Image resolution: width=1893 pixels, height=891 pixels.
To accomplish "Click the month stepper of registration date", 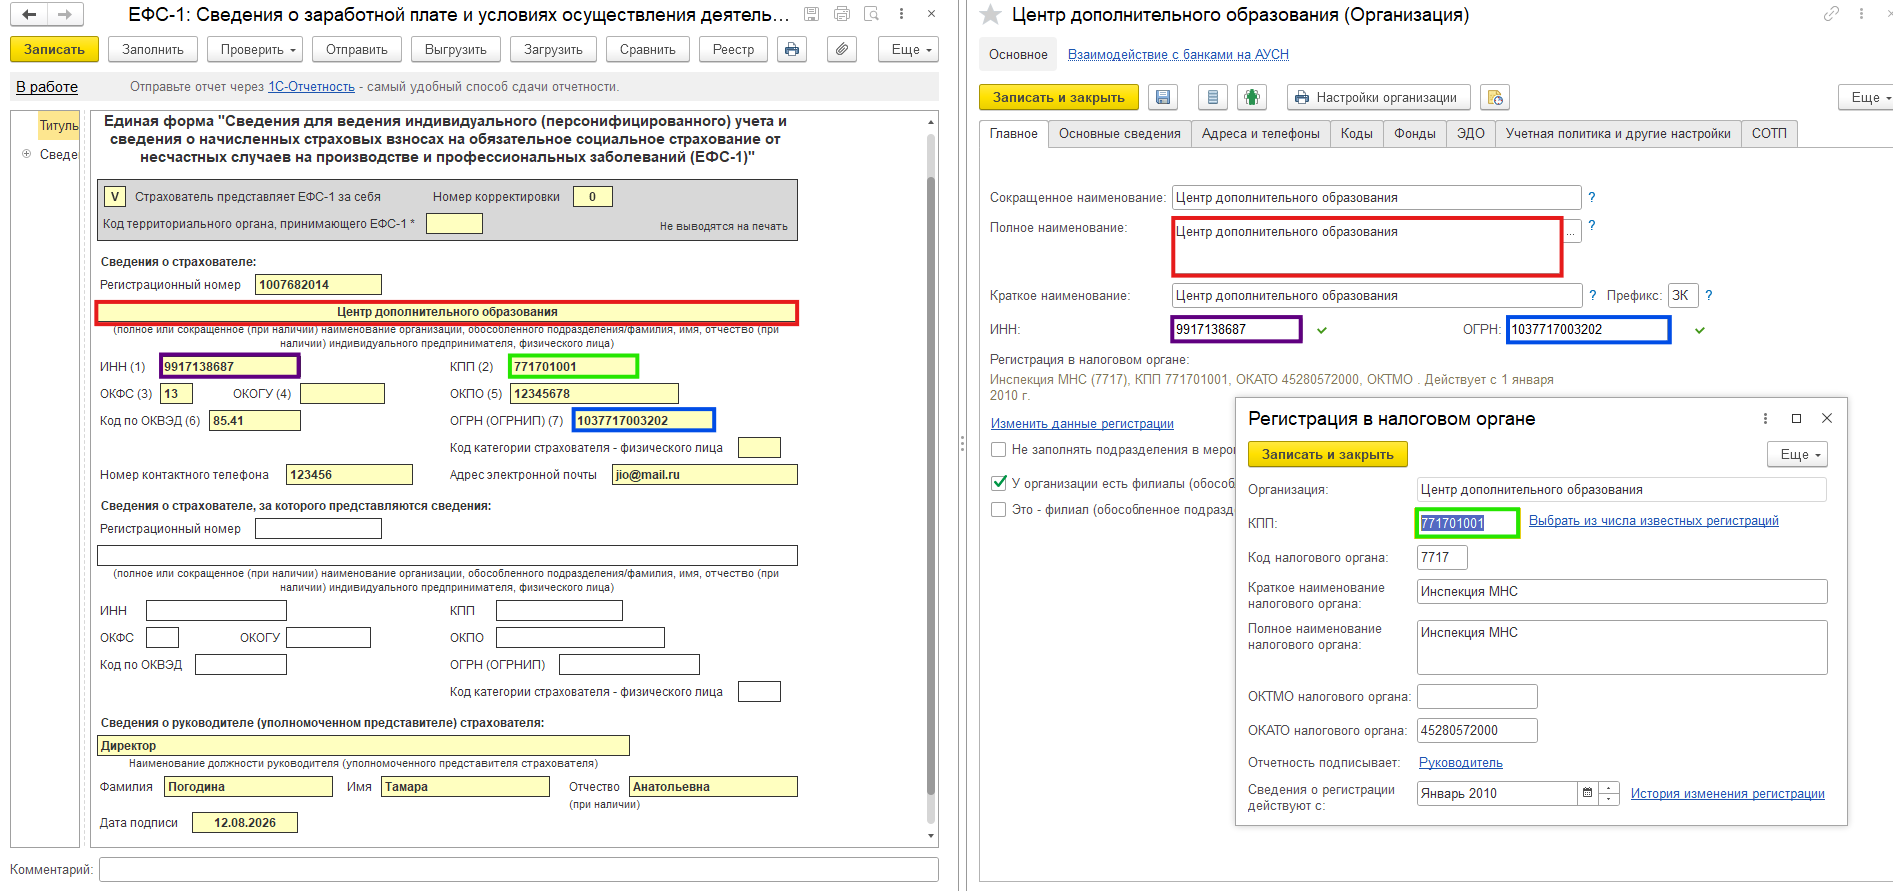I will (x=1608, y=793).
